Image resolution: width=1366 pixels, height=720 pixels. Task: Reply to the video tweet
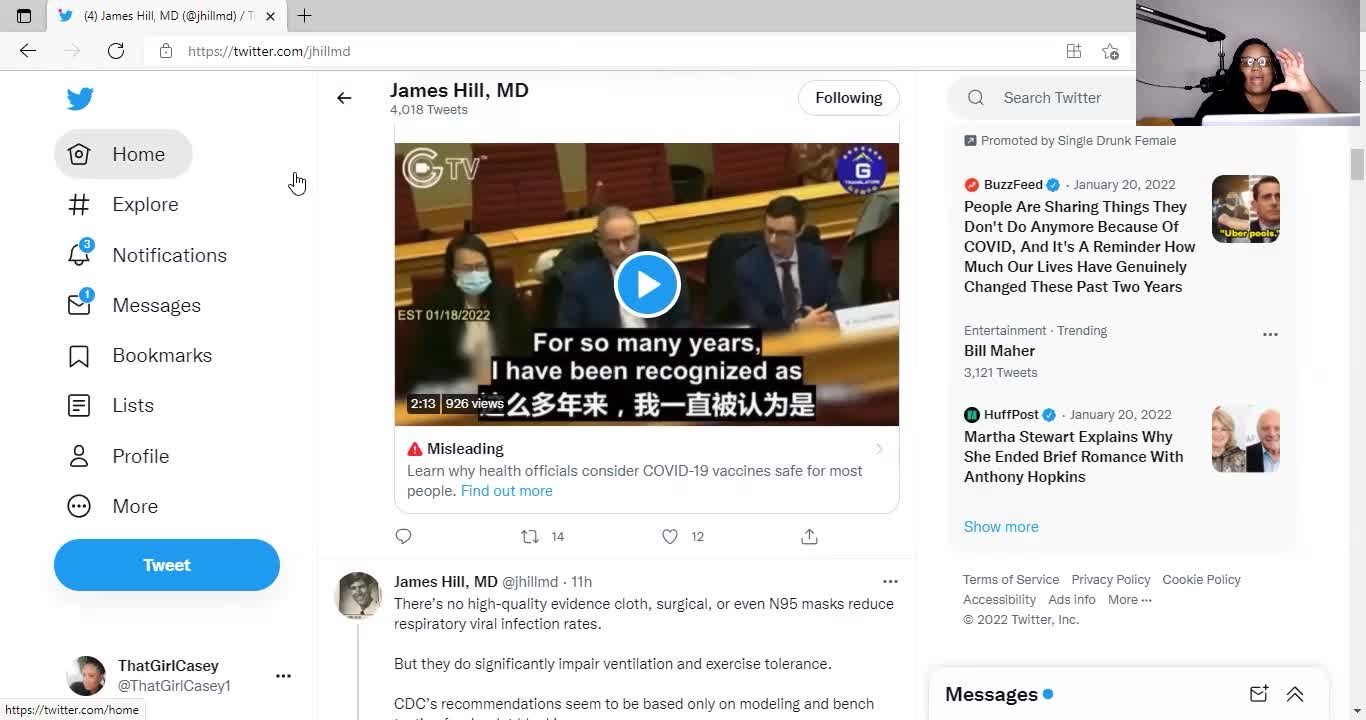[x=403, y=537]
